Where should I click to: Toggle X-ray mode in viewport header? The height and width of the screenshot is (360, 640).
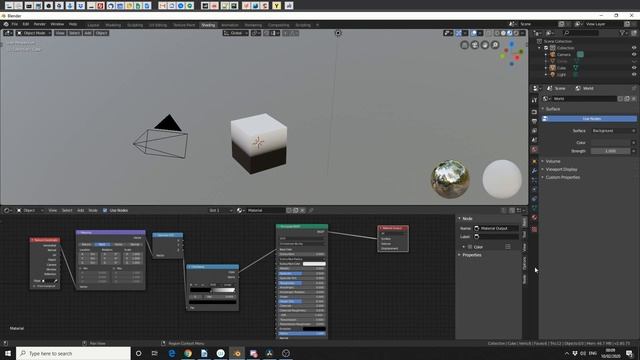(489, 33)
